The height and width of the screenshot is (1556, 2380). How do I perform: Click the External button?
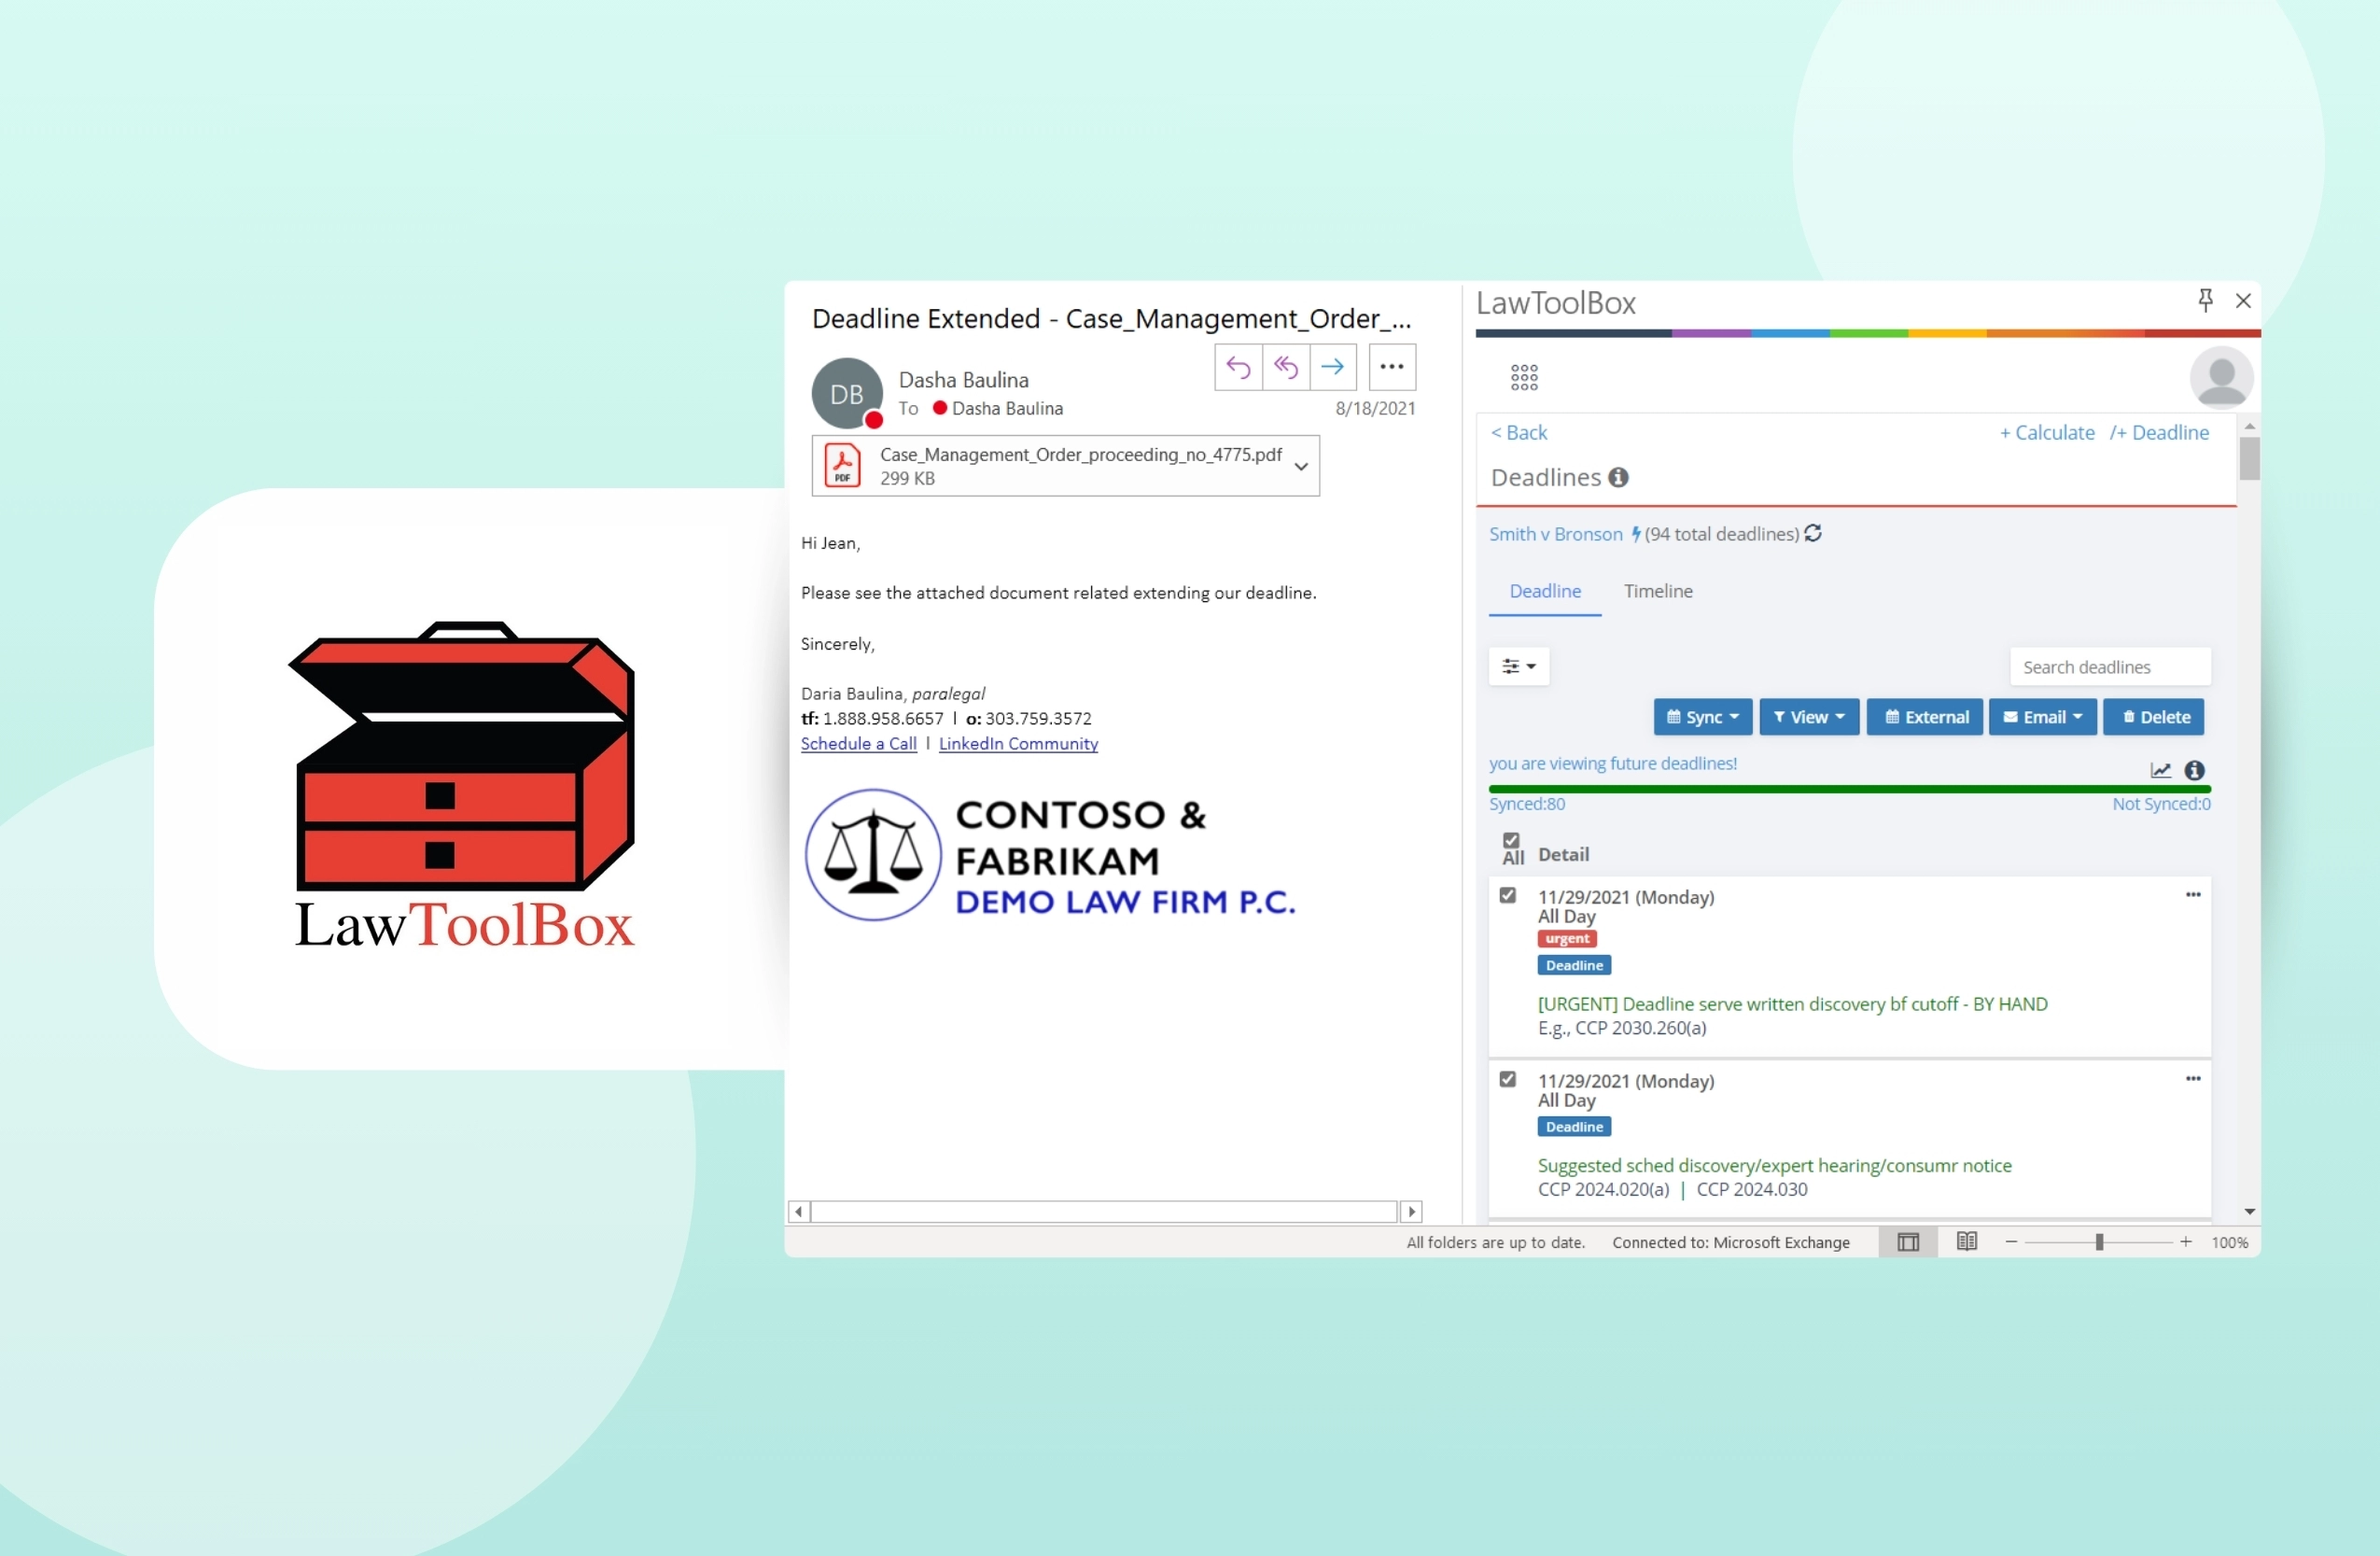[x=1924, y=717]
